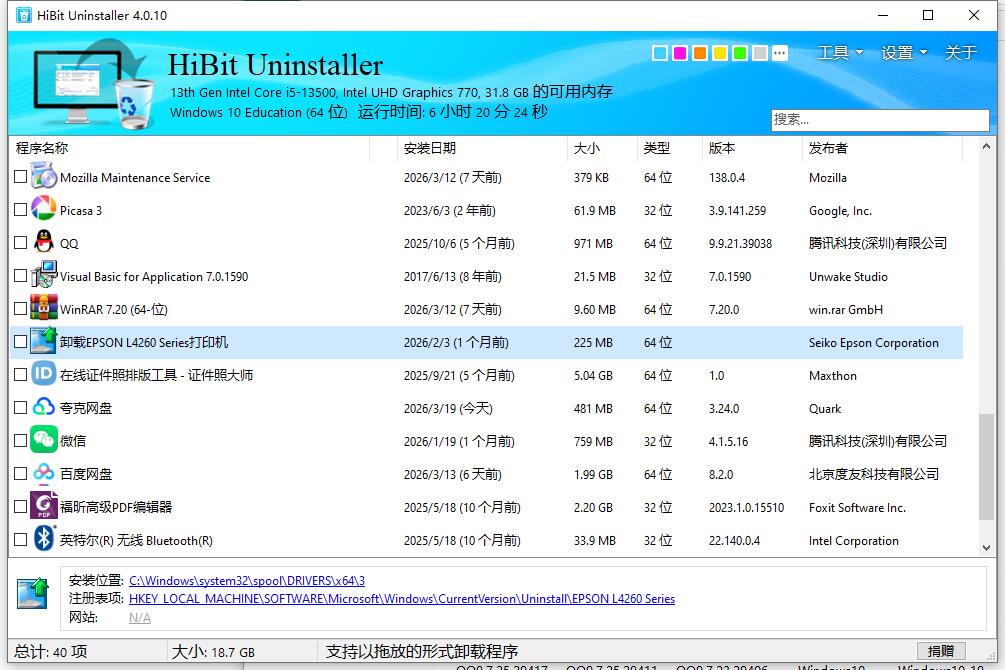This screenshot has width=1005, height=670.
Task: Click the 福昕高级PDF编辑器 icon
Action: pos(44,506)
